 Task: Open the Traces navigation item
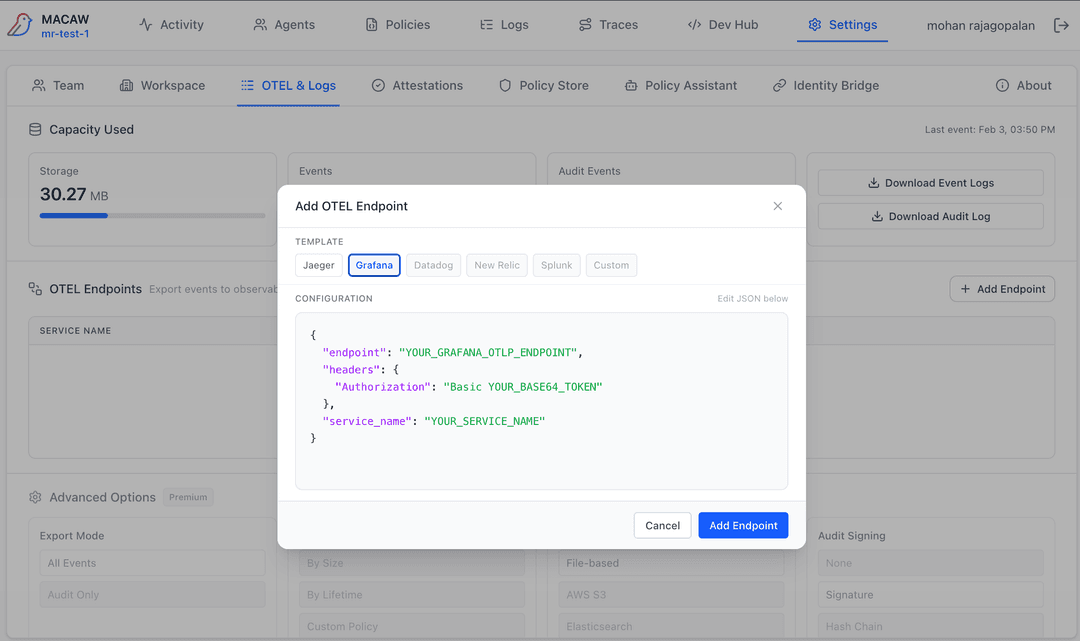608,25
